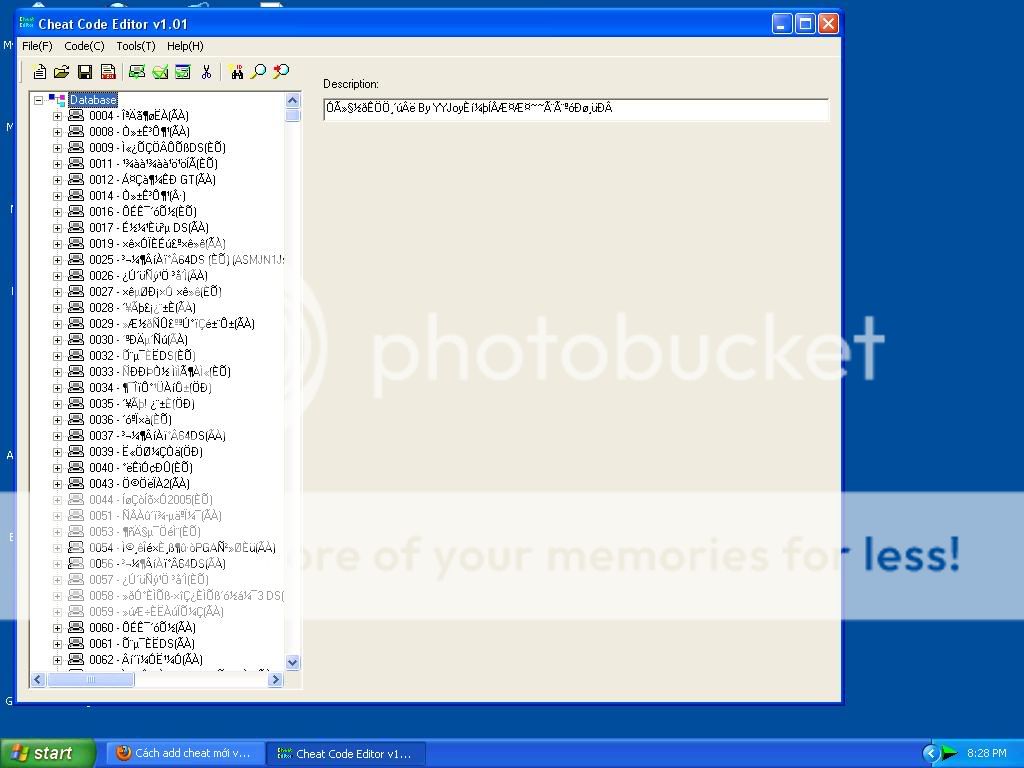Click the Database root node icon
Screen dimensions: 1024x768
point(57,100)
